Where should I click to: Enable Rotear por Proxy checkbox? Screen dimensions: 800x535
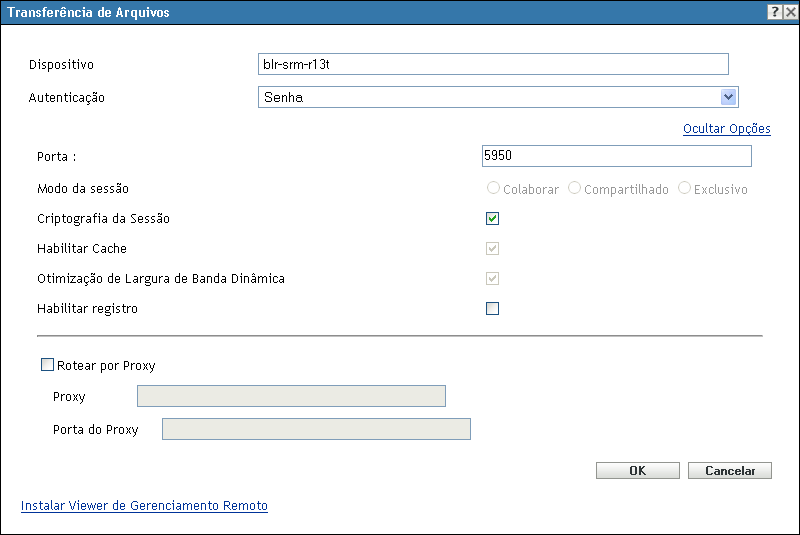click(x=47, y=366)
